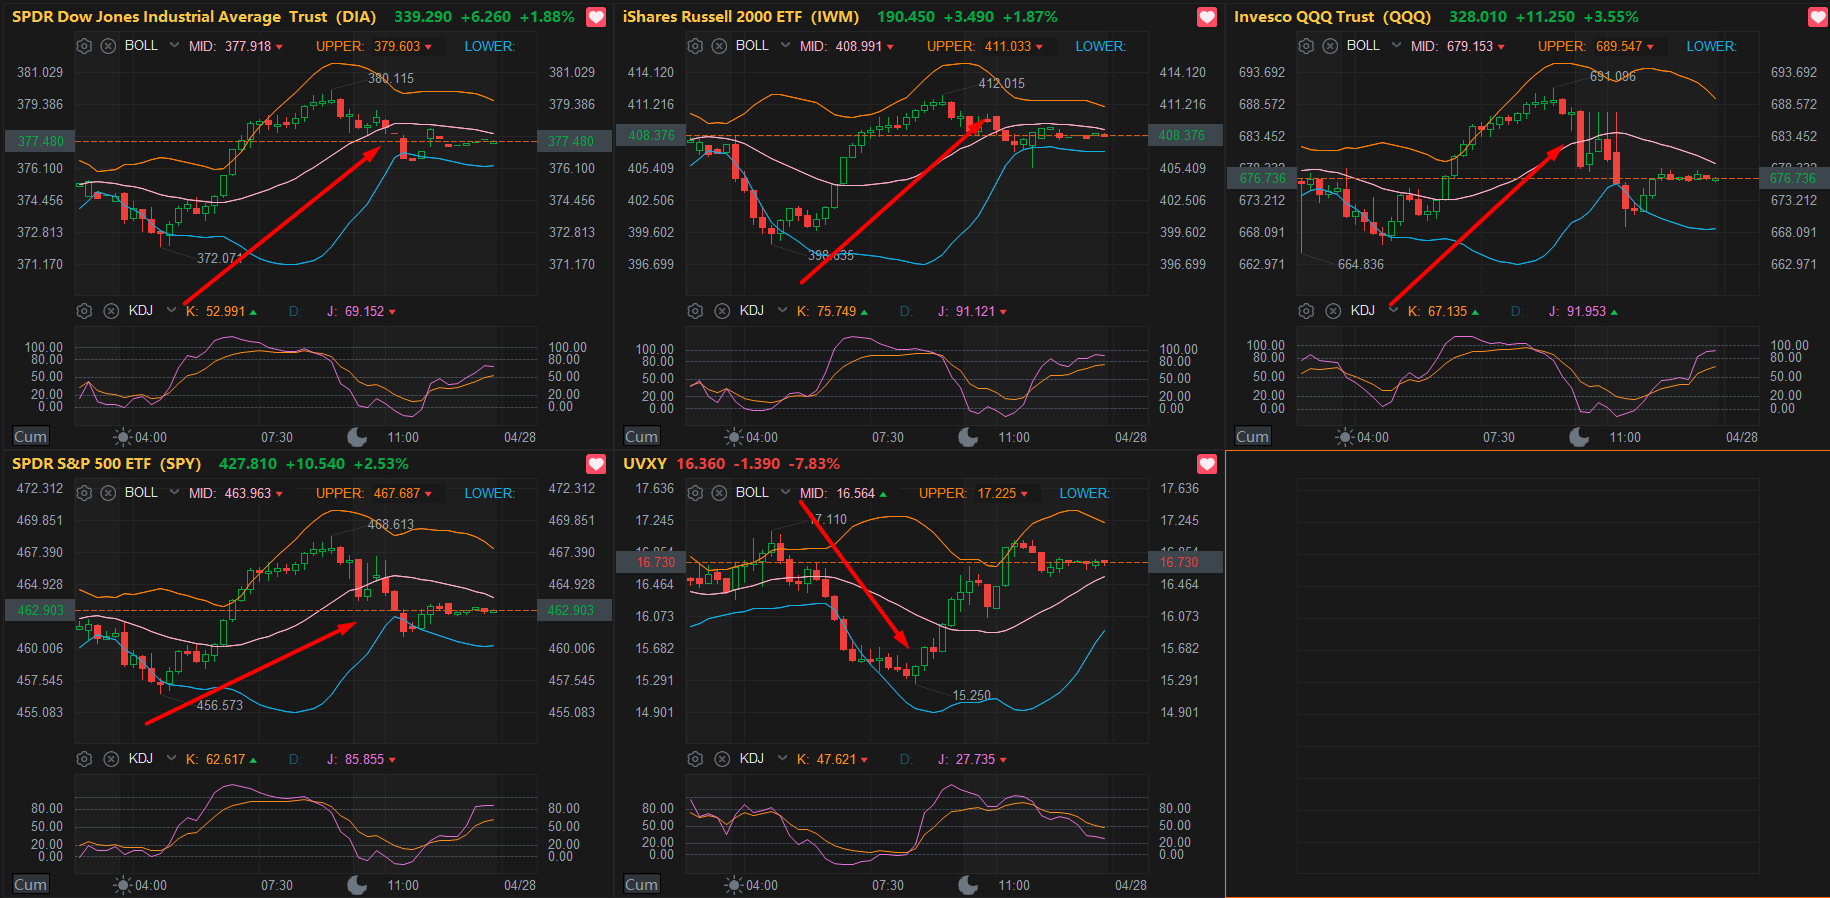The width and height of the screenshot is (1830, 898).
Task: Click Cum button below QQQ chart
Action: coord(1252,437)
